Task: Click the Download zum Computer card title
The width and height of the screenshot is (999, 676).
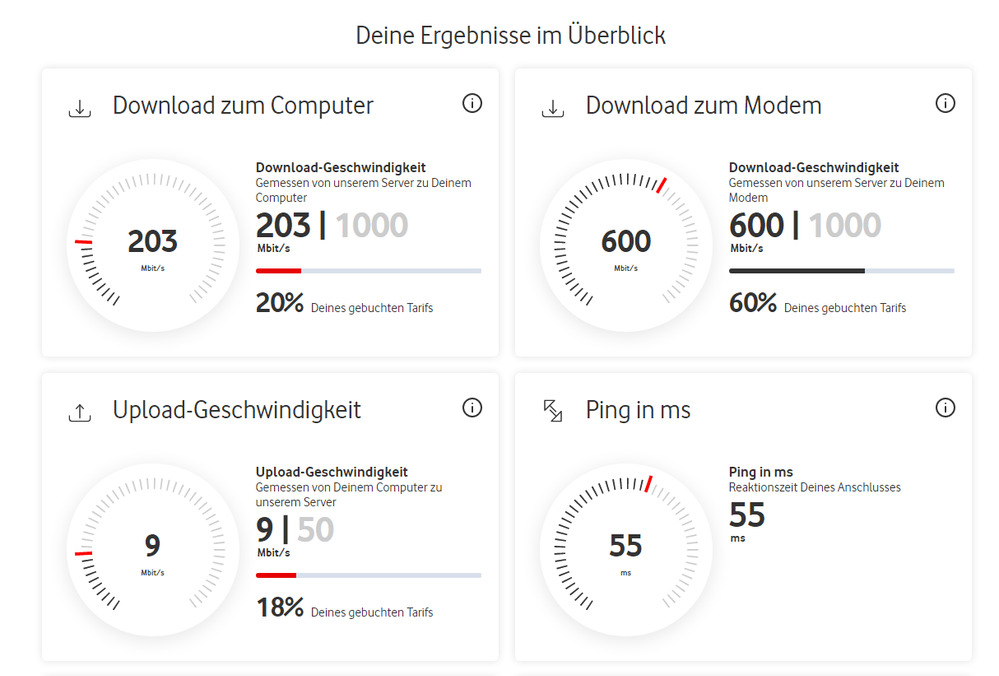Action: click(244, 105)
